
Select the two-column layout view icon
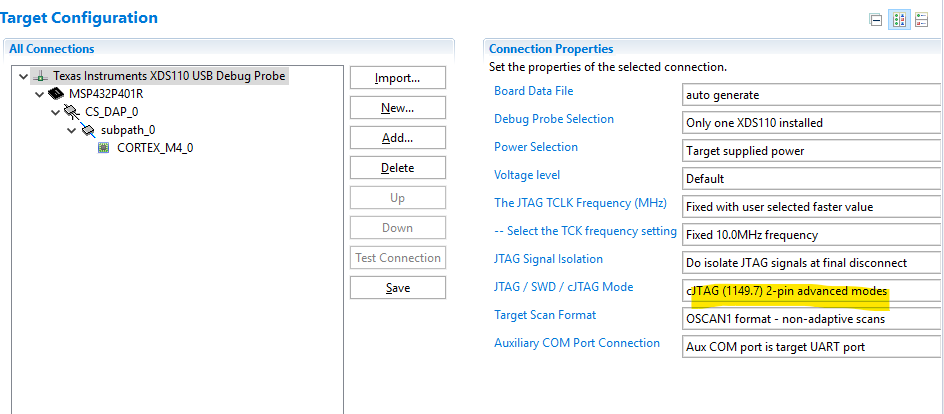[x=899, y=20]
